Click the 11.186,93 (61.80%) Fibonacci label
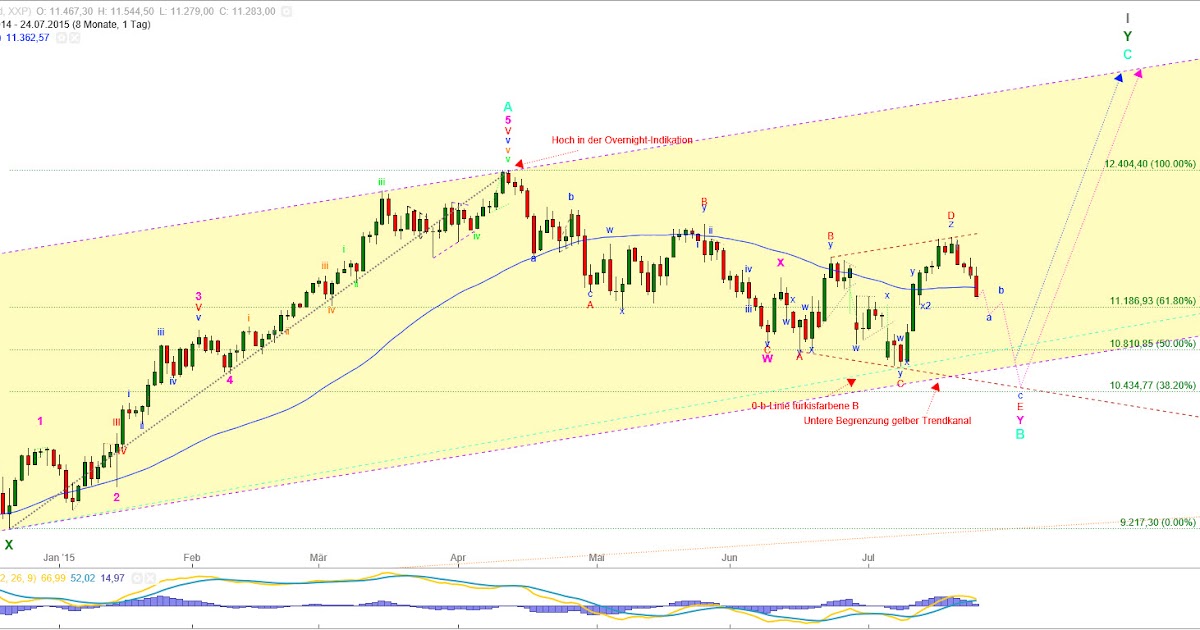Screen dimensions: 1200x630 [1152, 300]
